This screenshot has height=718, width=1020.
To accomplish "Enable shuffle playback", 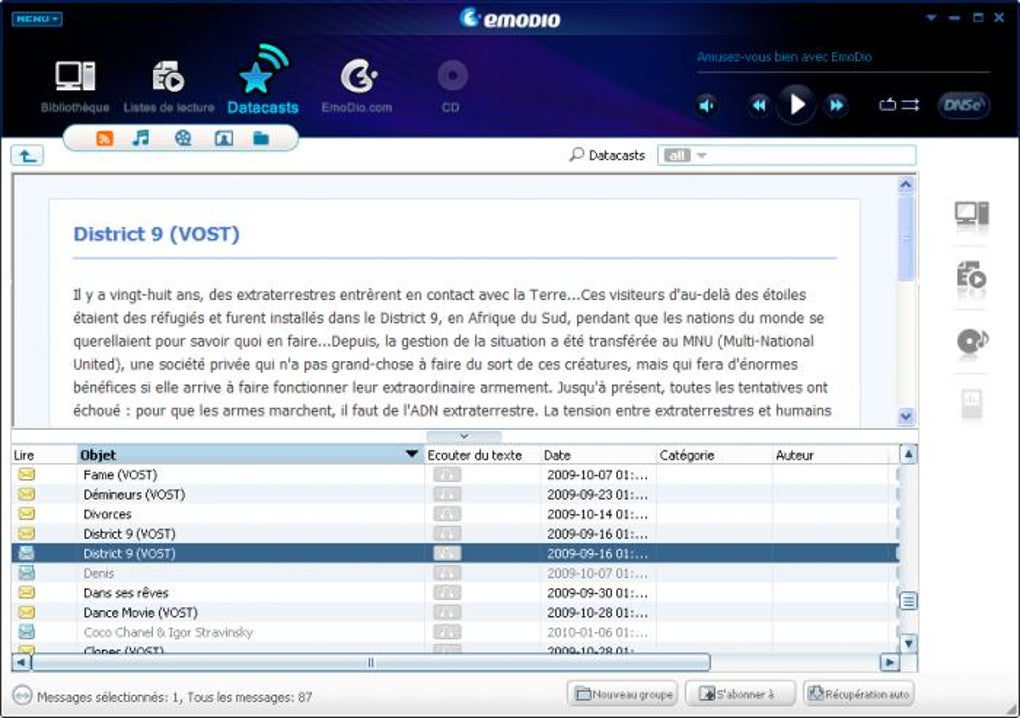I will [x=908, y=104].
